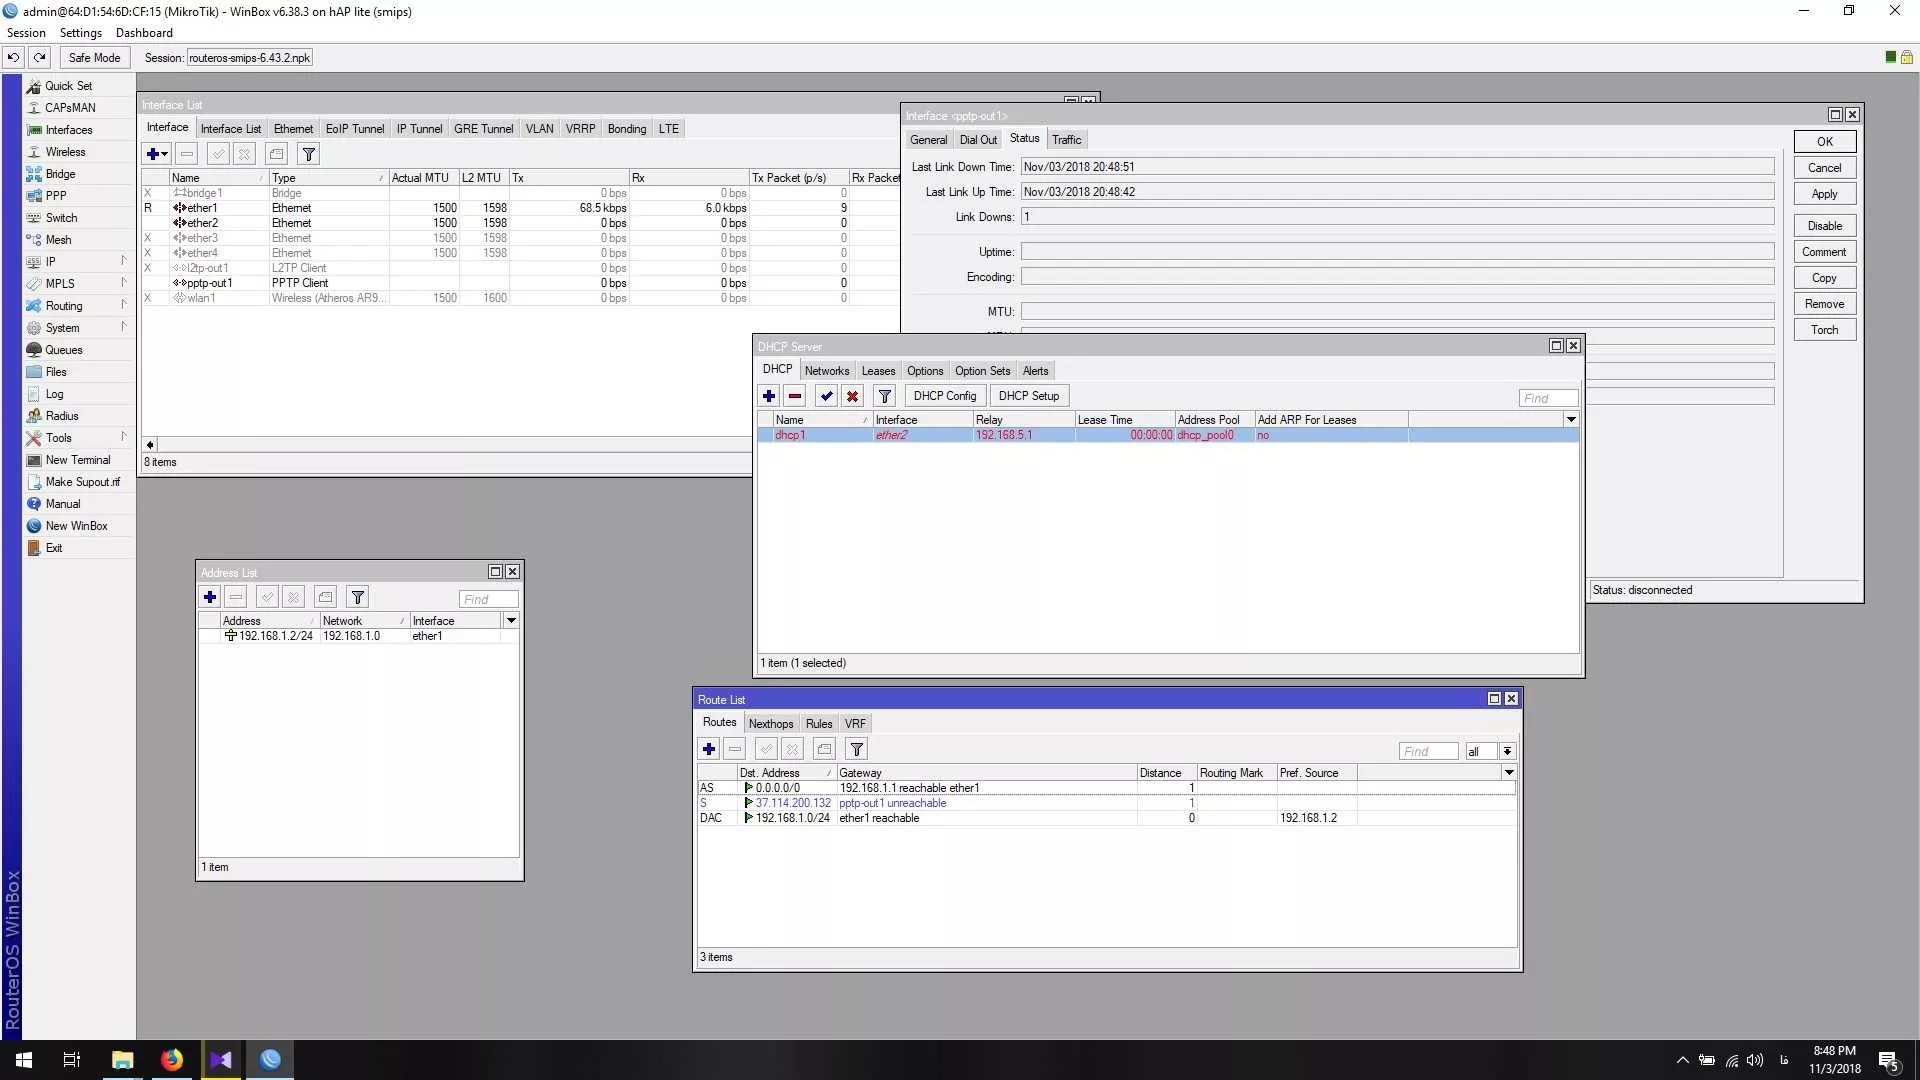This screenshot has height=1080, width=1920.
Task: Open Queues in sidebar
Action: coord(63,350)
